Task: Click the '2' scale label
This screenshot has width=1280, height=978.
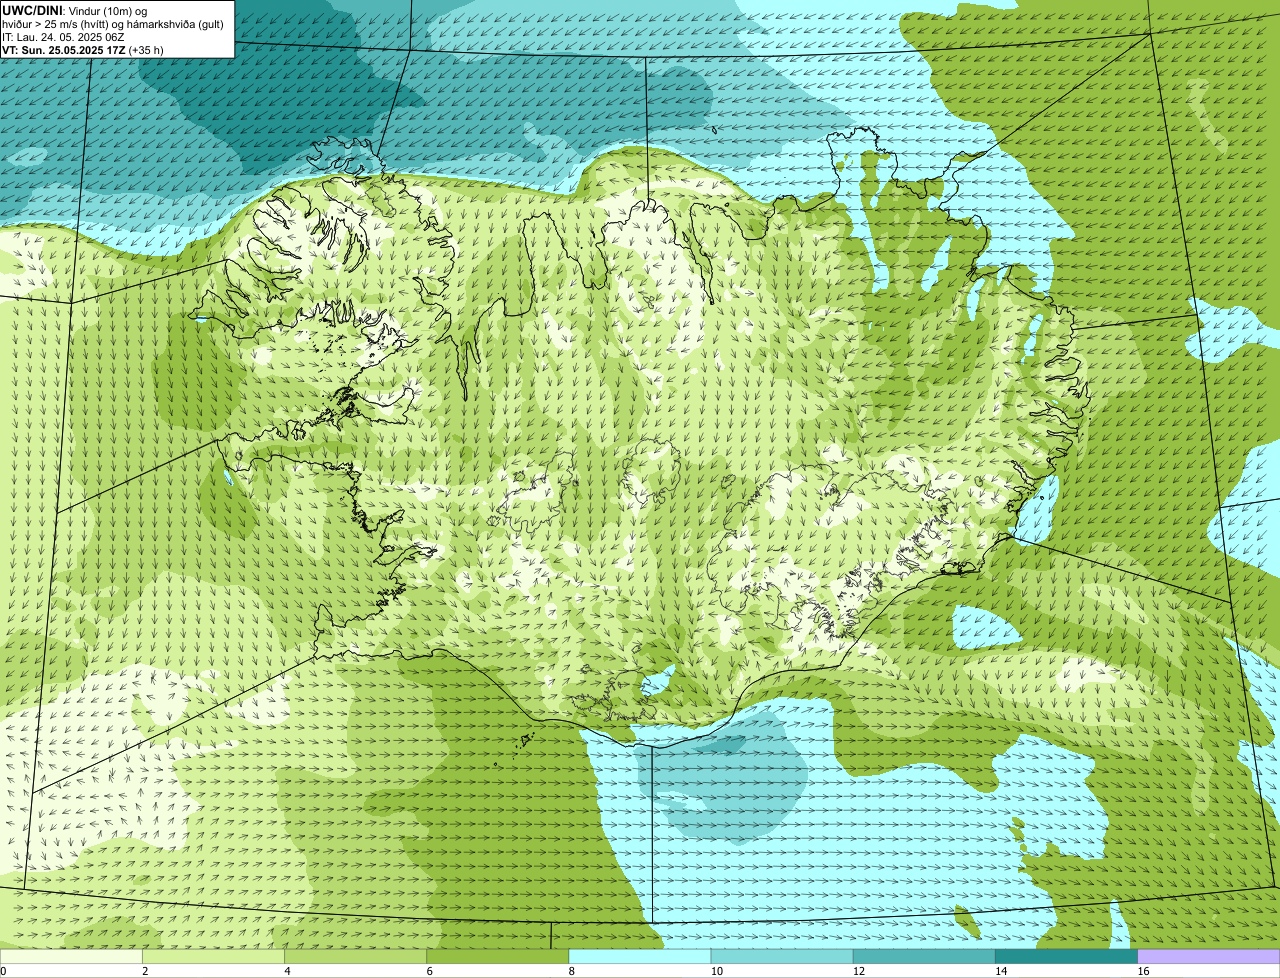Action: point(145,971)
